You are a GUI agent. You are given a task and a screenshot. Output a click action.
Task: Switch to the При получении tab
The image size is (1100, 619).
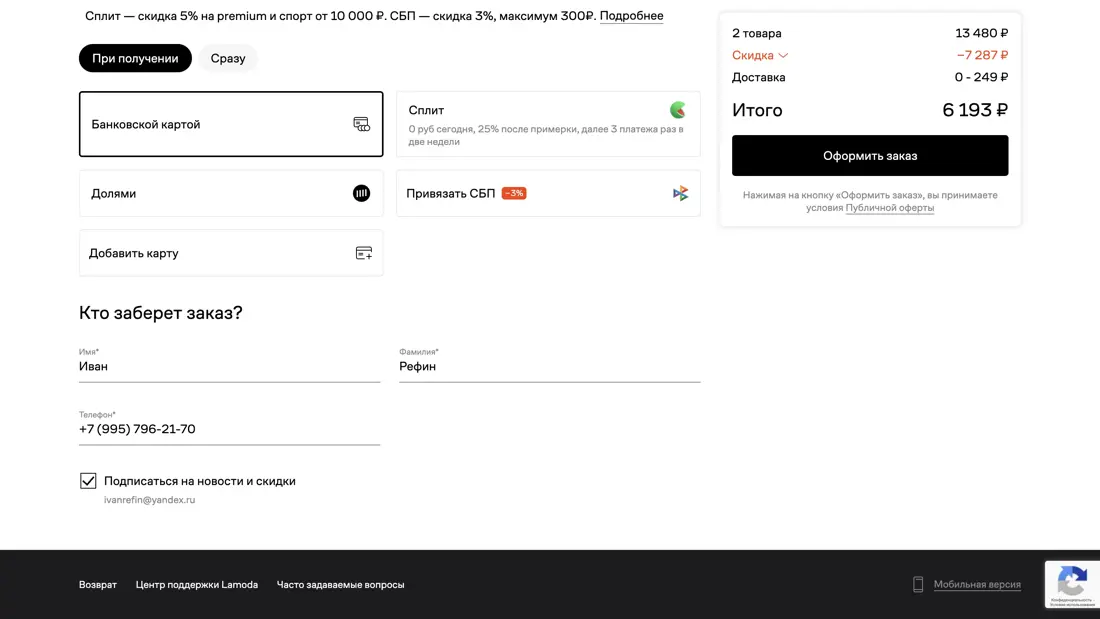(135, 59)
